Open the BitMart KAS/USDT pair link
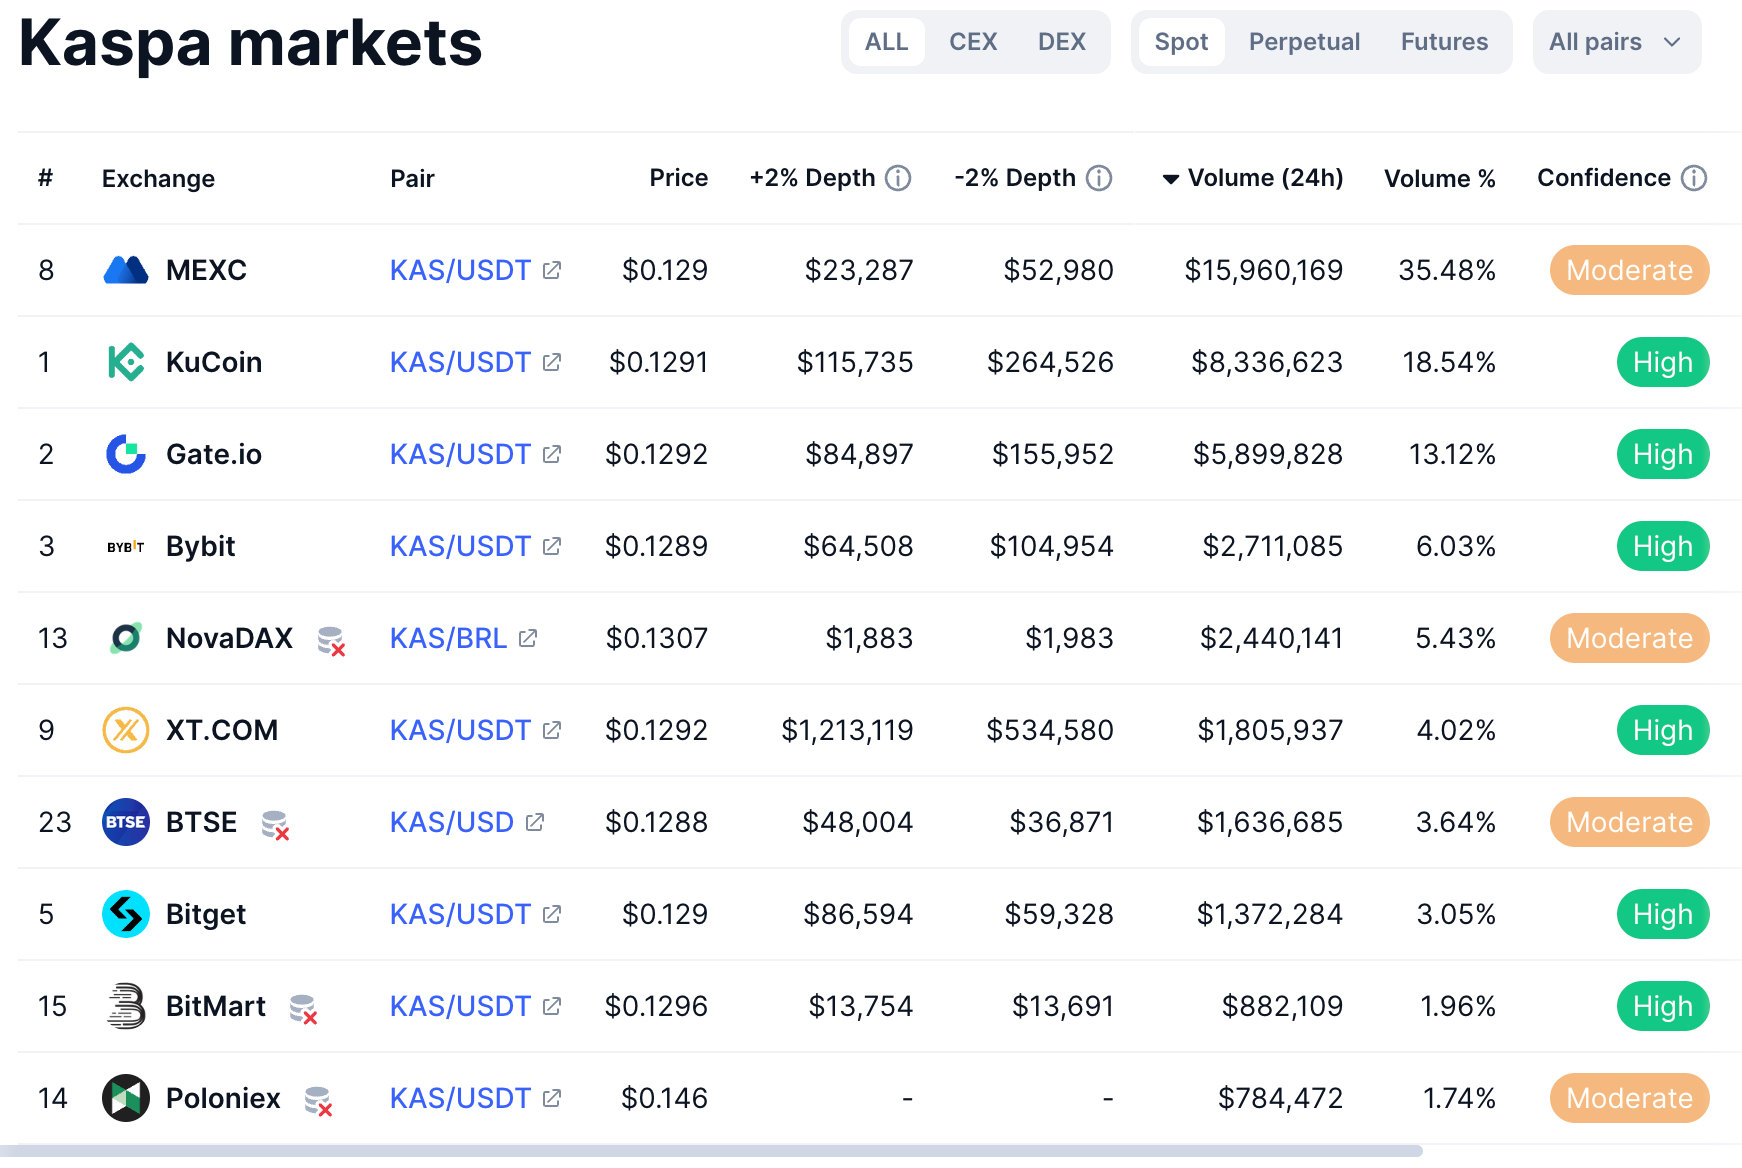This screenshot has width=1742, height=1168. (x=460, y=1006)
